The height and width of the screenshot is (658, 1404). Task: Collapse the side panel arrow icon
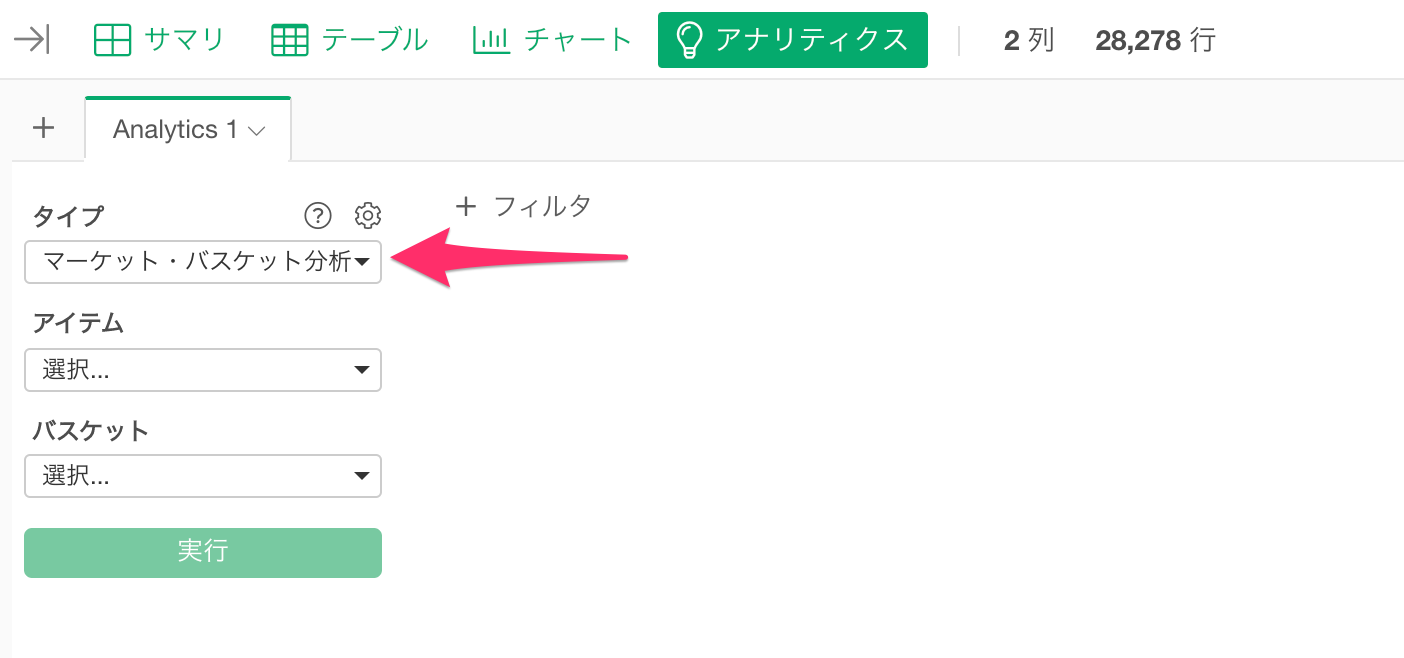33,40
